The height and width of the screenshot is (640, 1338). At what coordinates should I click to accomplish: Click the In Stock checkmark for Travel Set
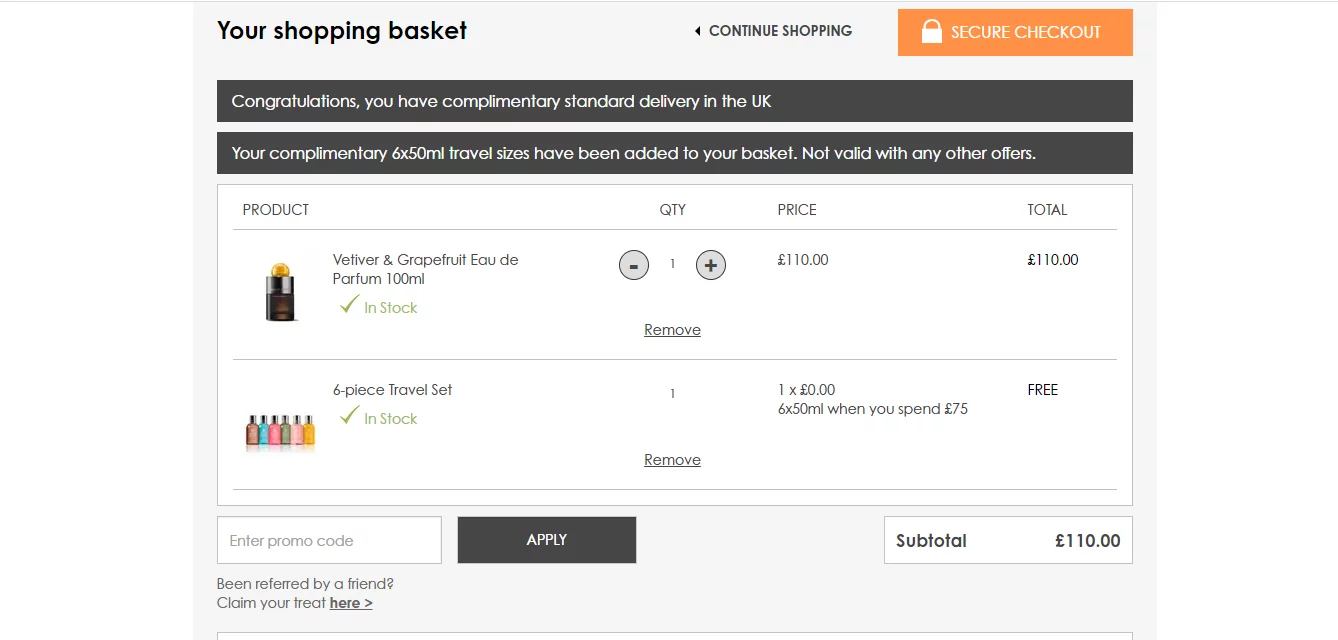(348, 416)
